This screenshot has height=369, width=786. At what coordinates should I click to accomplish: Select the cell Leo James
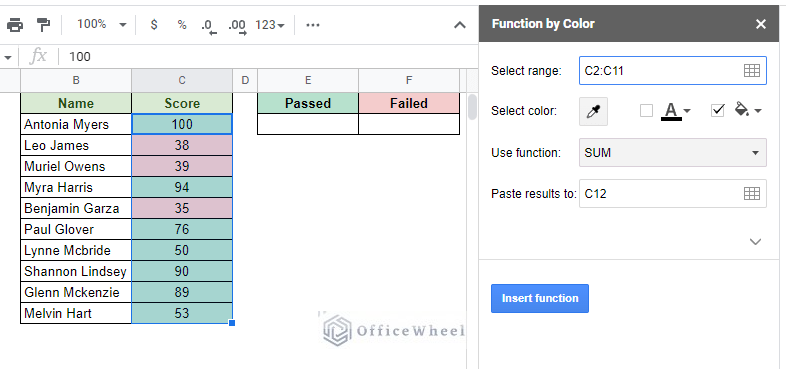[76, 145]
